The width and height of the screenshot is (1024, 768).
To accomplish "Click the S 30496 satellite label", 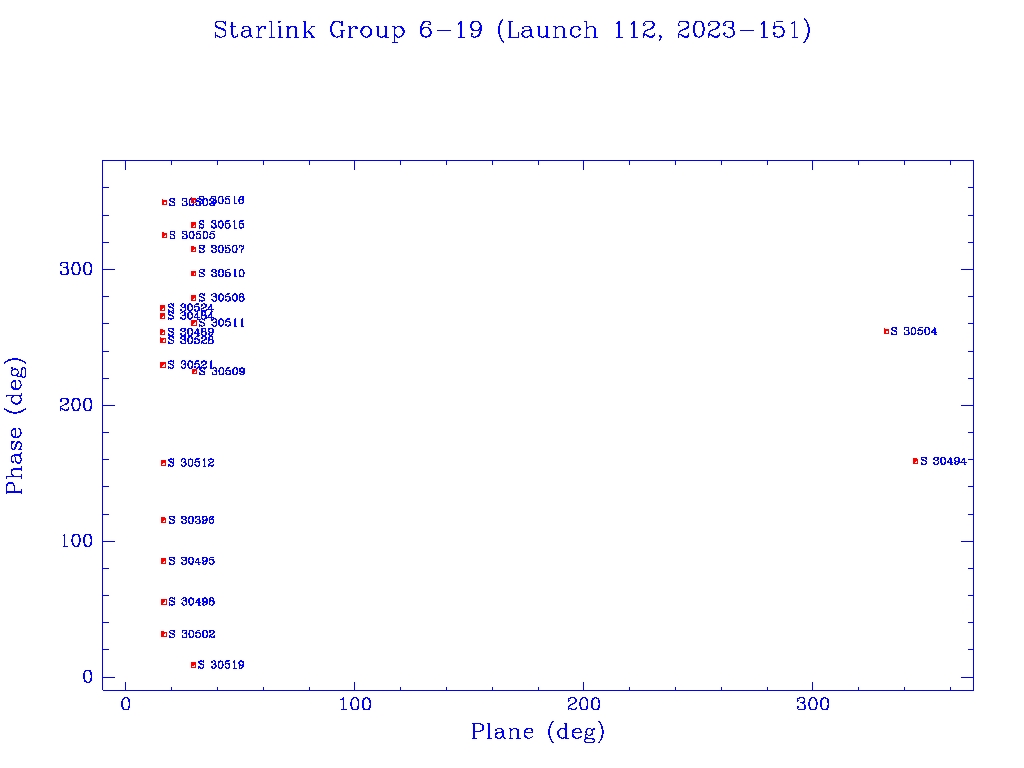I will pos(191,602).
